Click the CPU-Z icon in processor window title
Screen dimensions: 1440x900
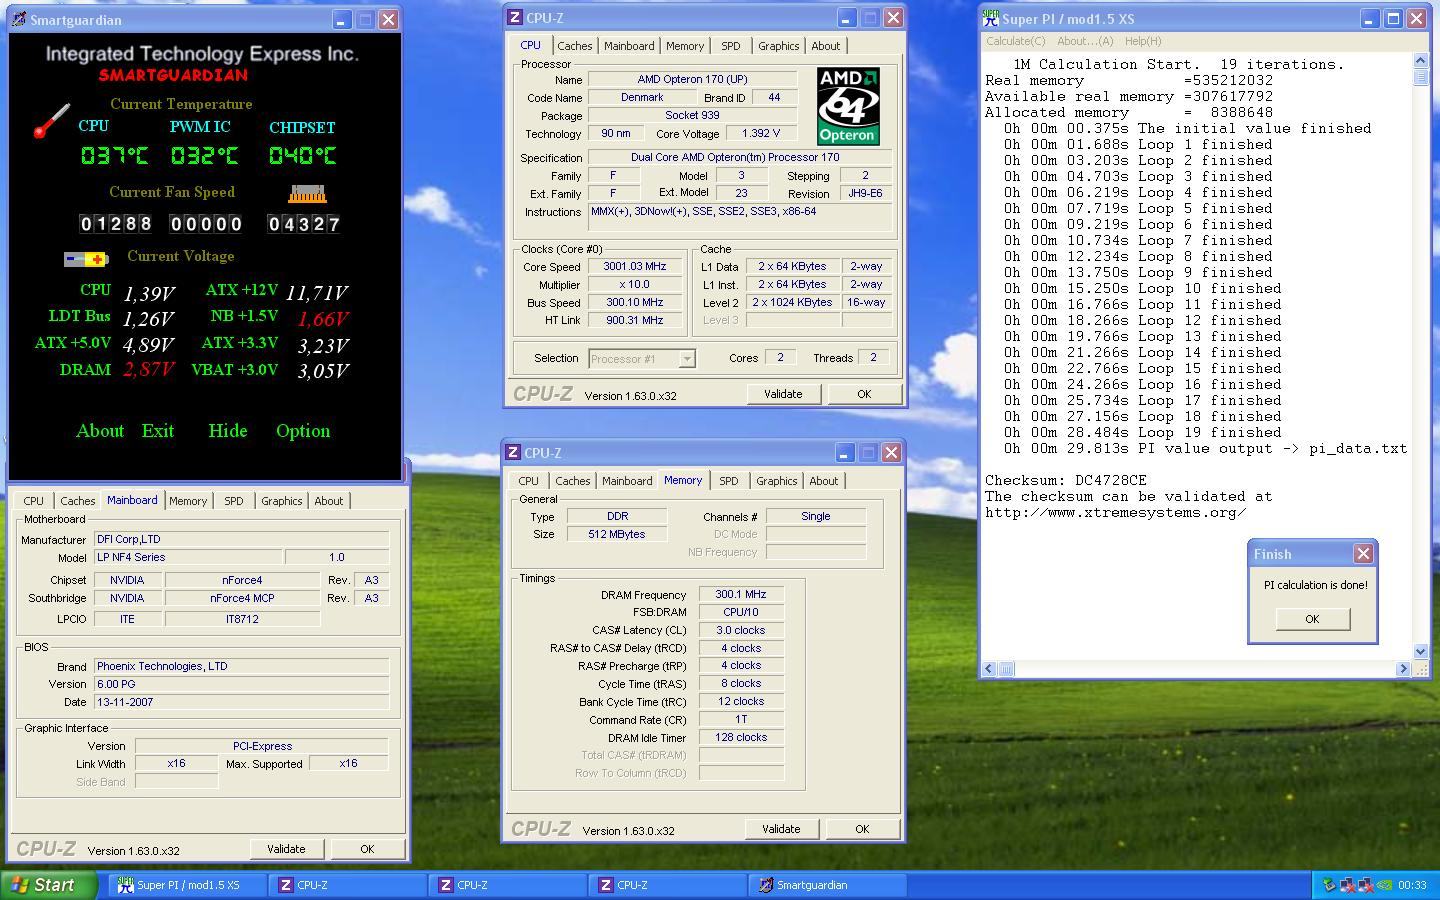[x=514, y=18]
